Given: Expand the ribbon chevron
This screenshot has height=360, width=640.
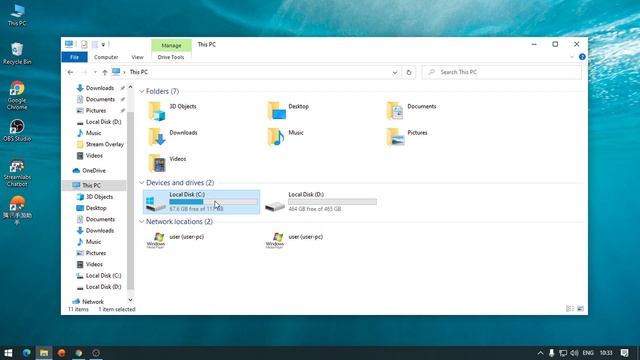Looking at the screenshot, I should [572, 57].
